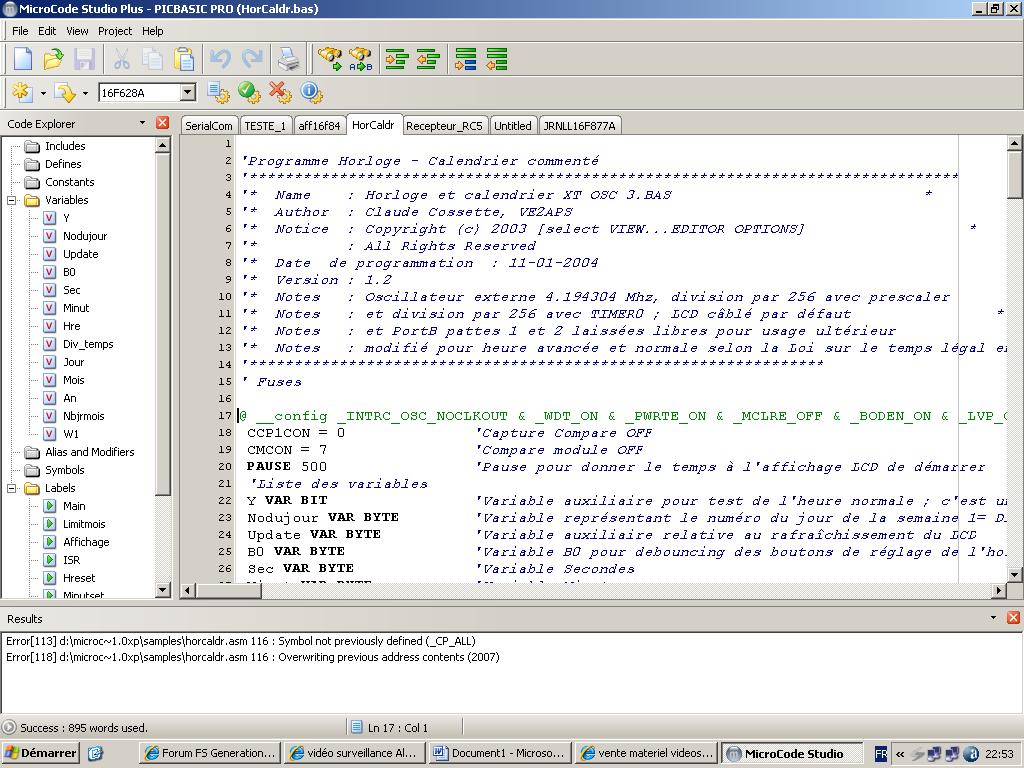
Task: Click the green checkmark compile icon
Action: [249, 93]
